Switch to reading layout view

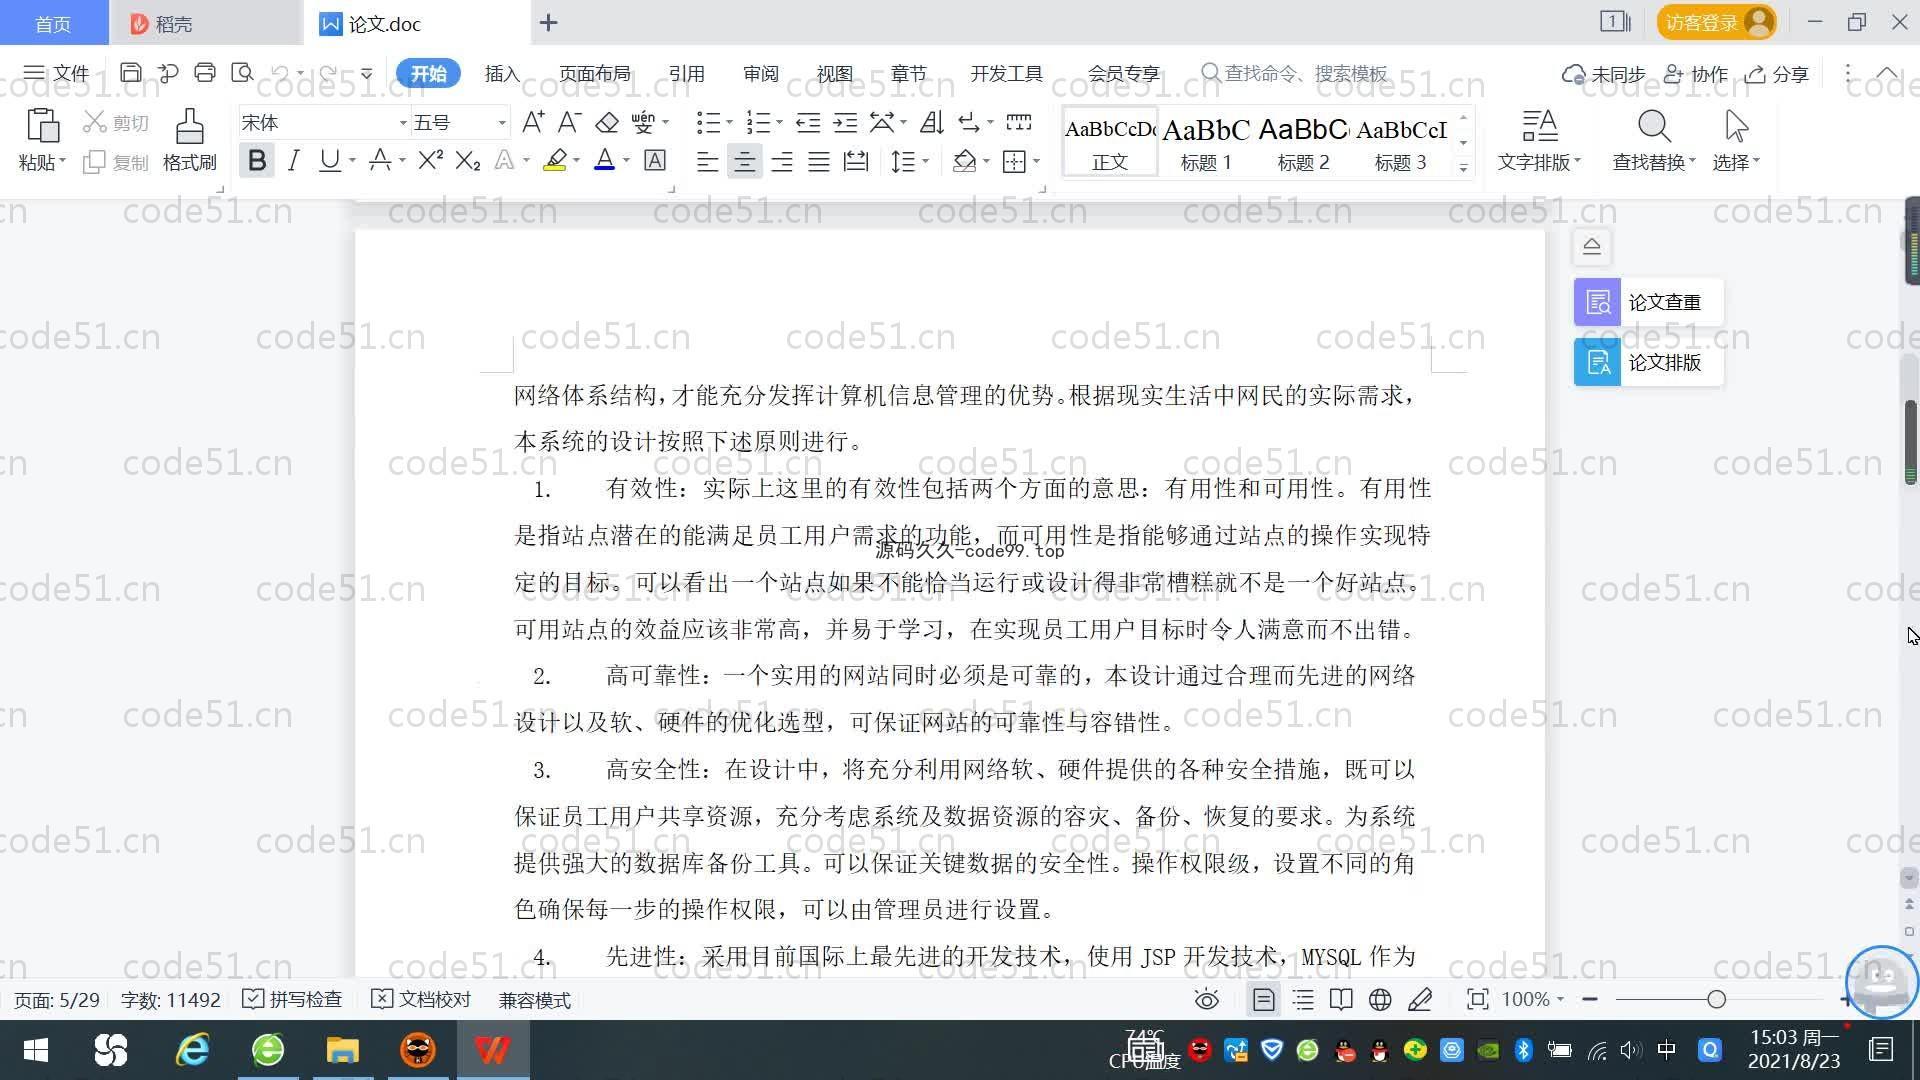1341,999
